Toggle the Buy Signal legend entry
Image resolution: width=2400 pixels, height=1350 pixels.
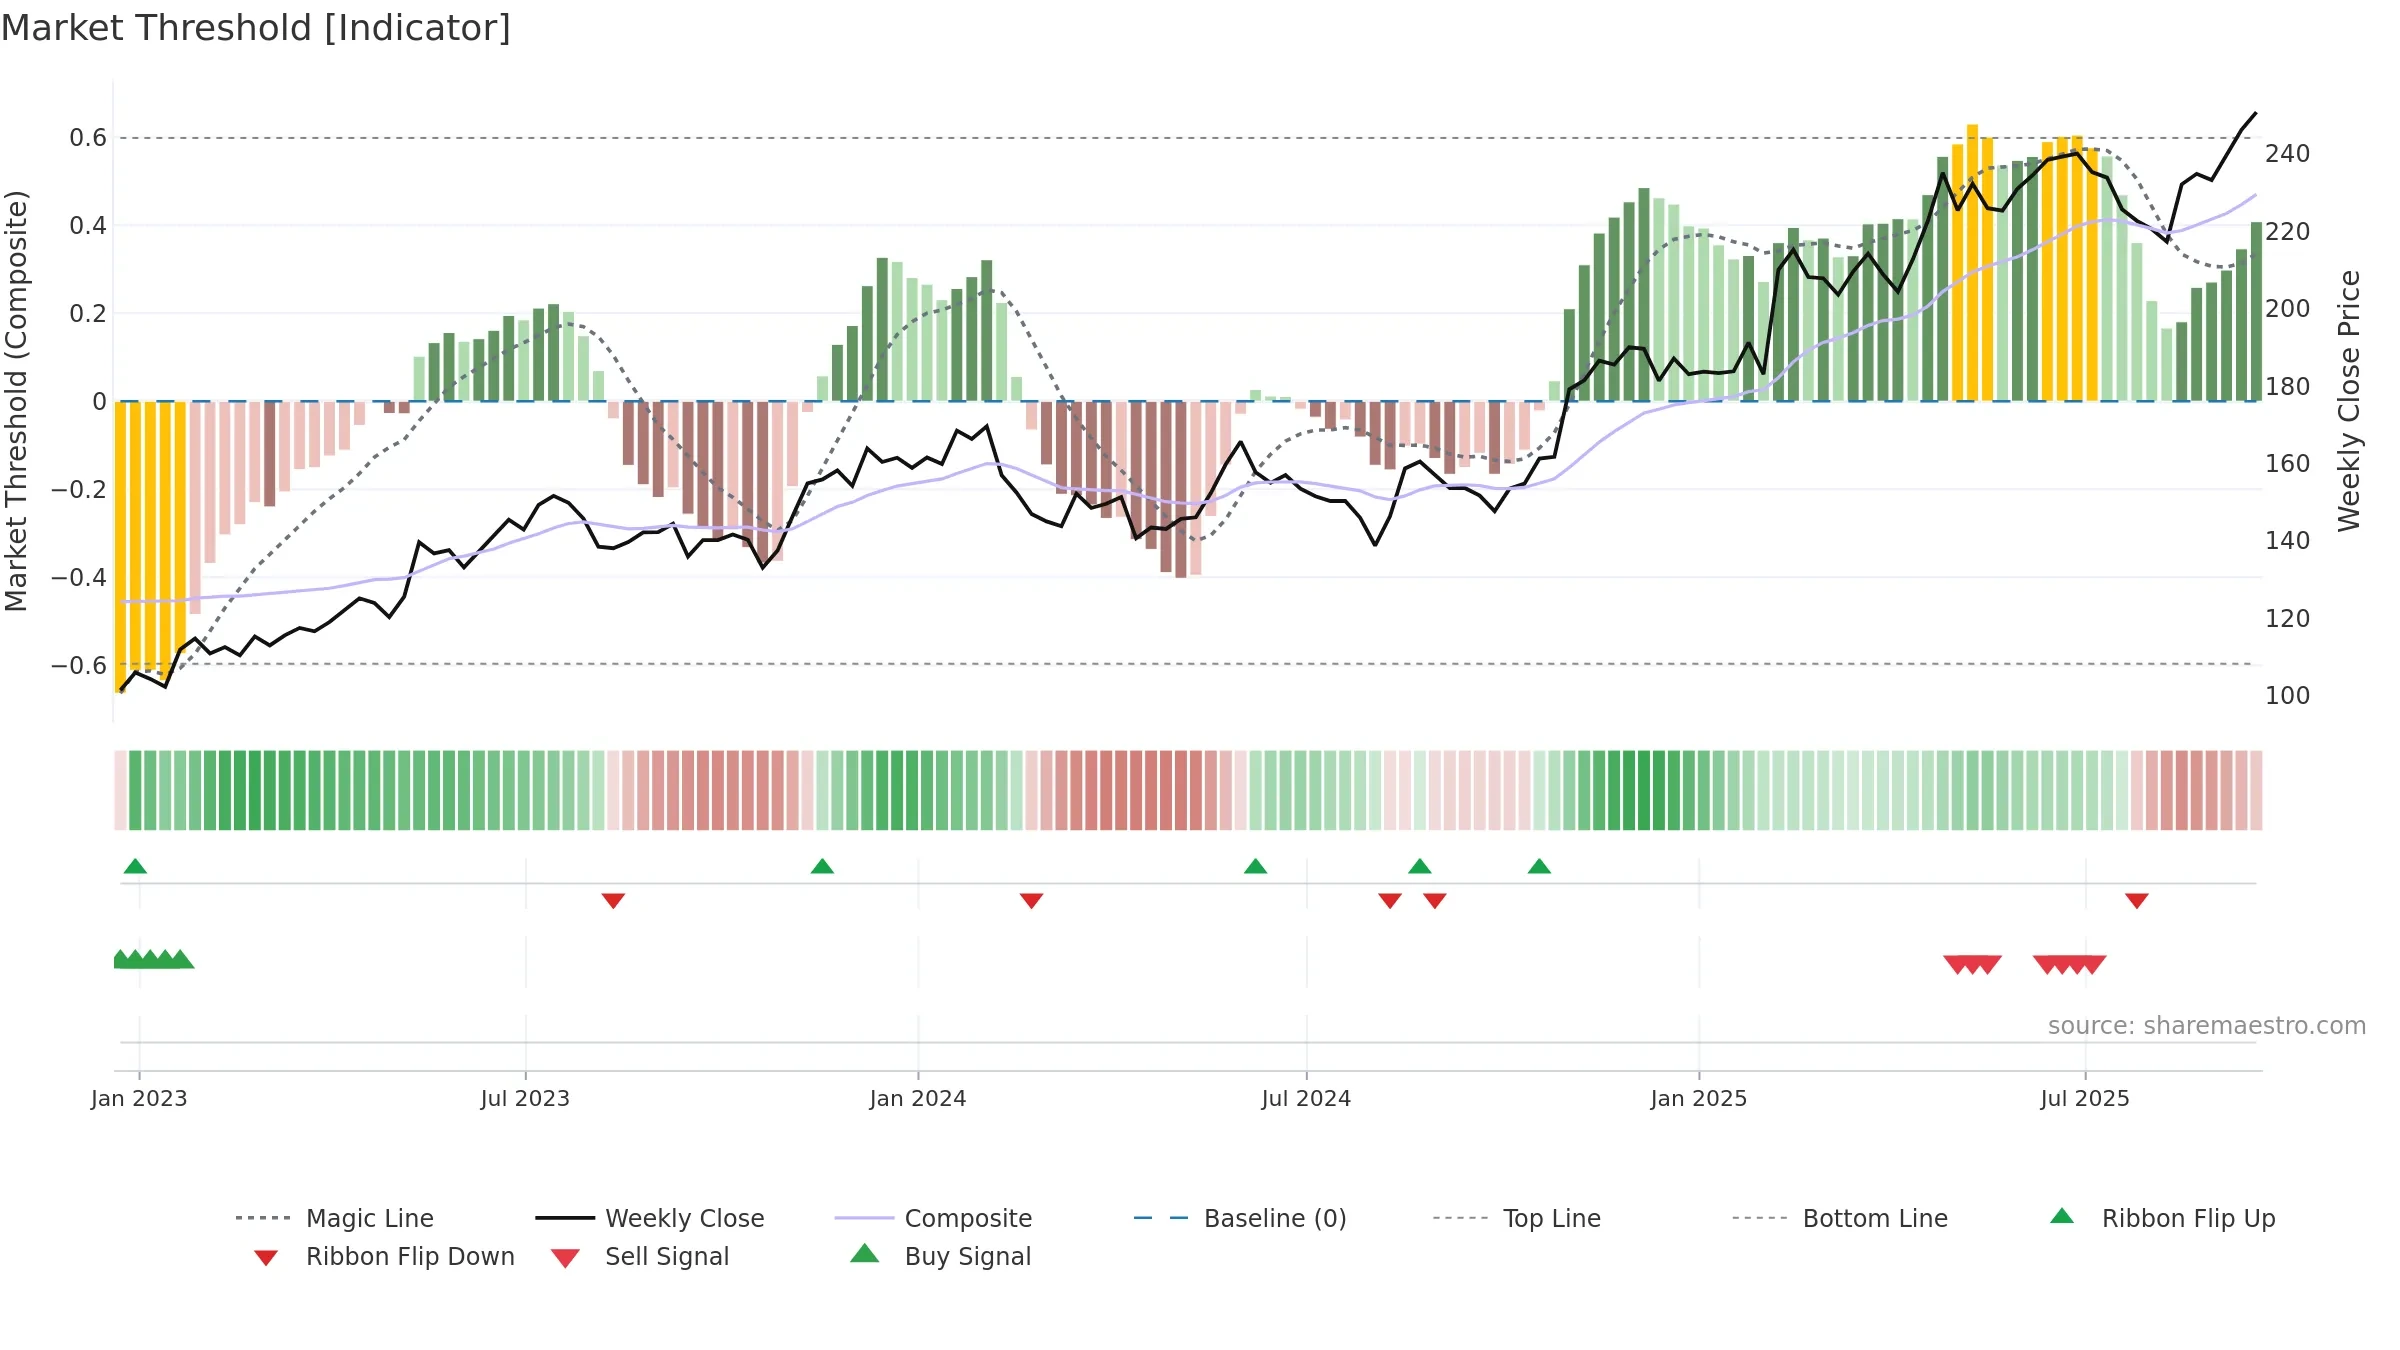(x=940, y=1256)
